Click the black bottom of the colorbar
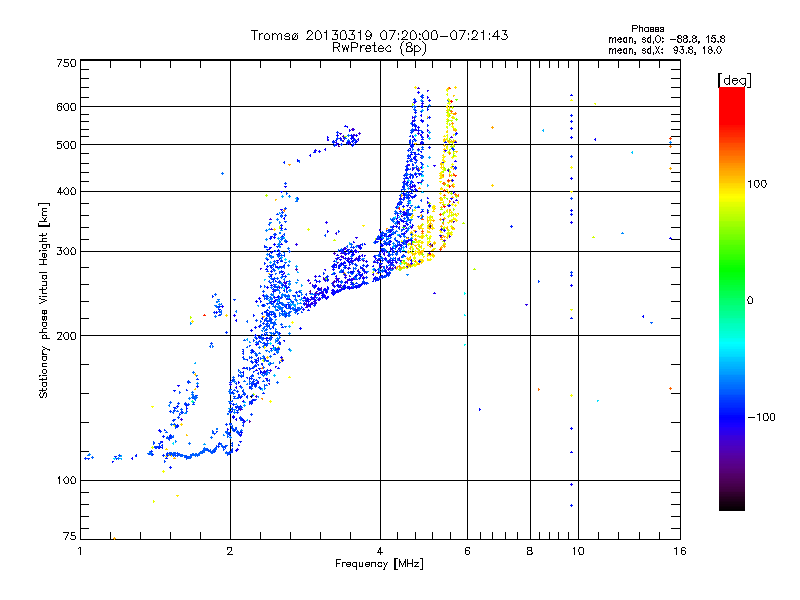The height and width of the screenshot is (600, 800). [732, 503]
